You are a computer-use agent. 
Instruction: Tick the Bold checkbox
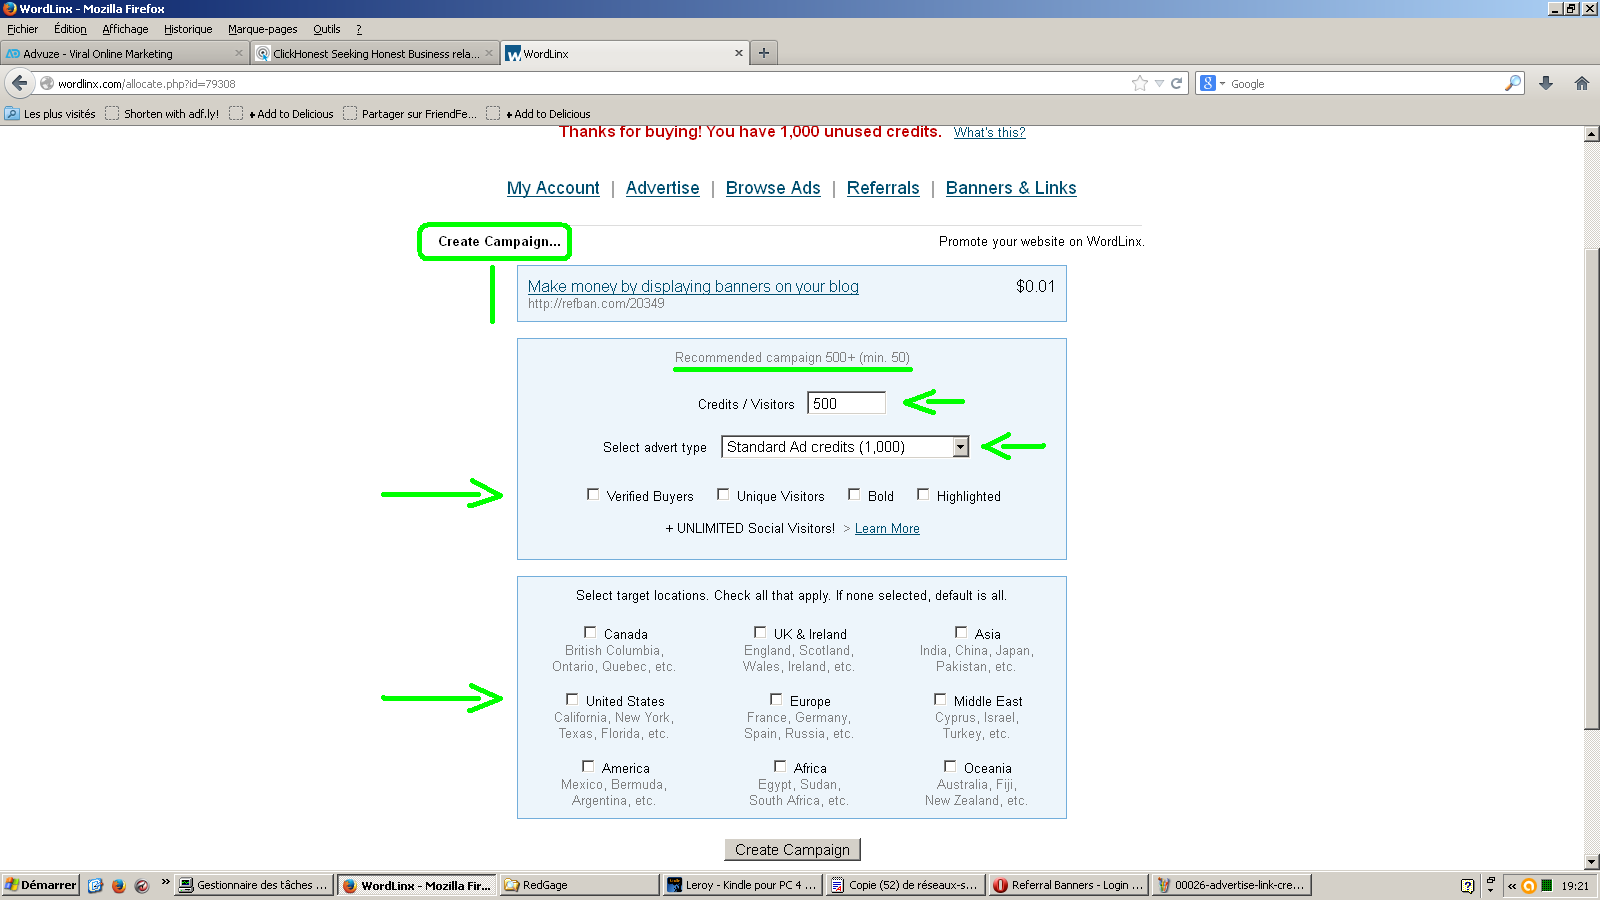coord(854,494)
